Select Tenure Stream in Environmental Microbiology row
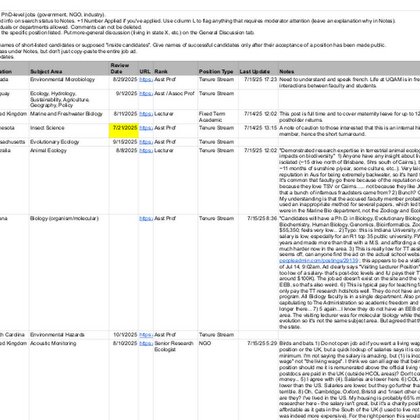Image resolution: width=420 pixels, height=420 pixels. pyautogui.click(x=218, y=82)
